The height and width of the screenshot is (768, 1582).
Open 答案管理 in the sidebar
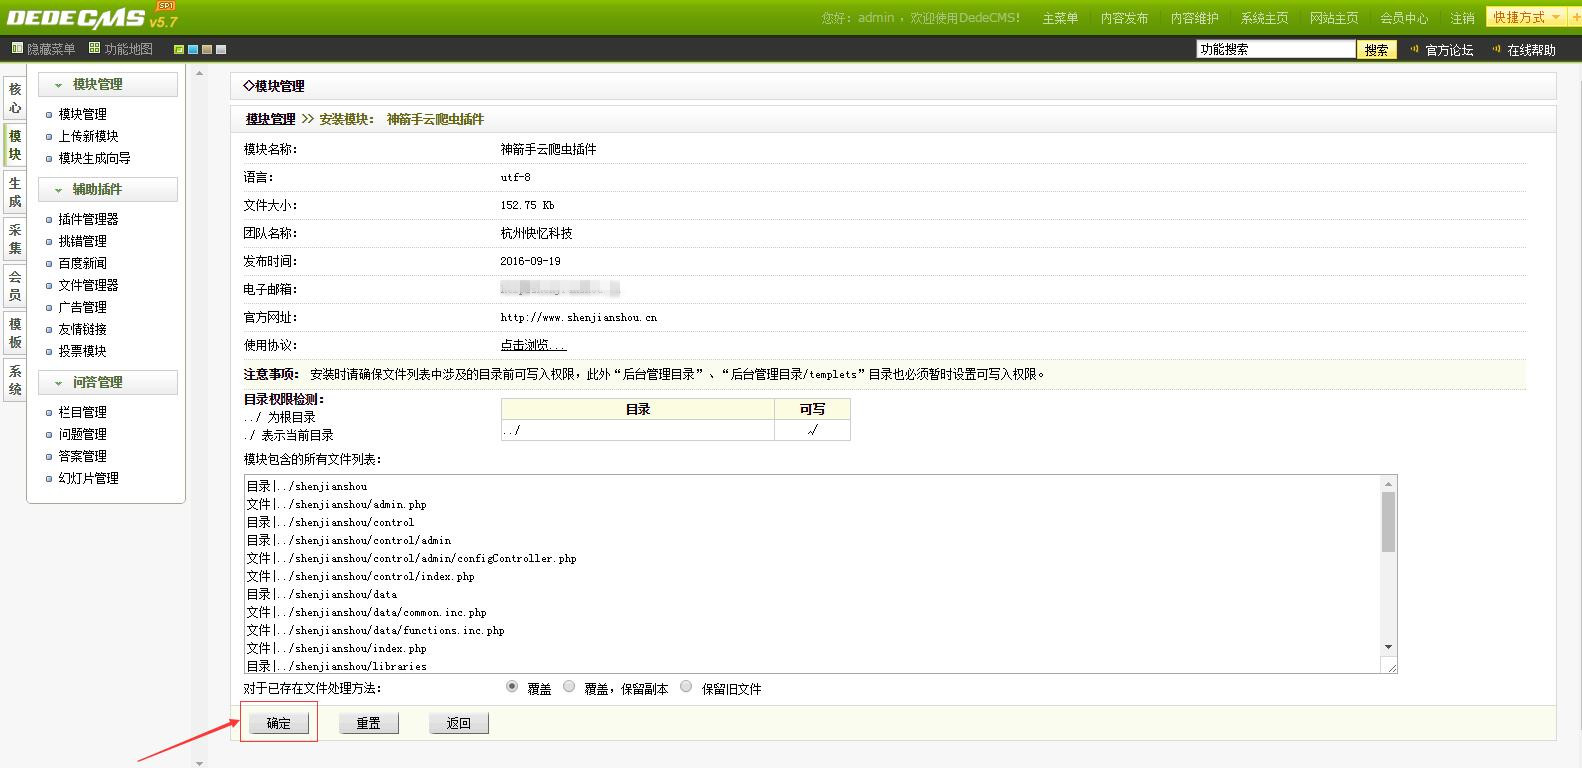82,456
